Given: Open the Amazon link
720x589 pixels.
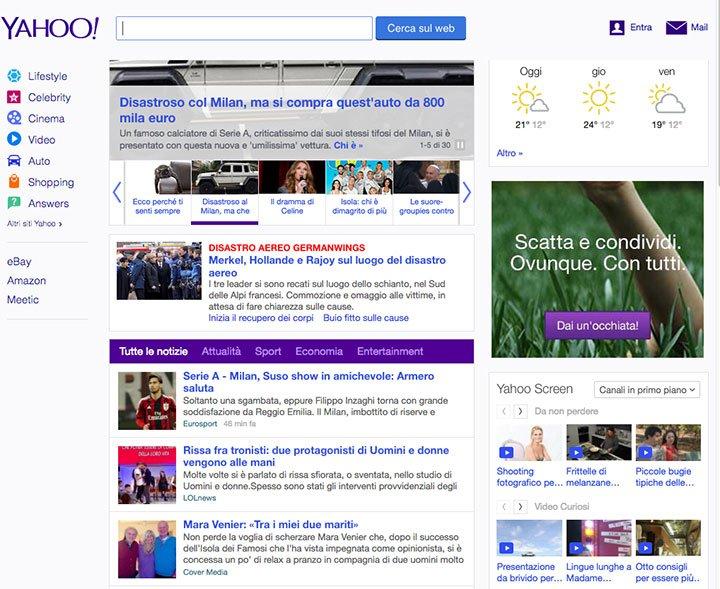Looking at the screenshot, I should [26, 280].
